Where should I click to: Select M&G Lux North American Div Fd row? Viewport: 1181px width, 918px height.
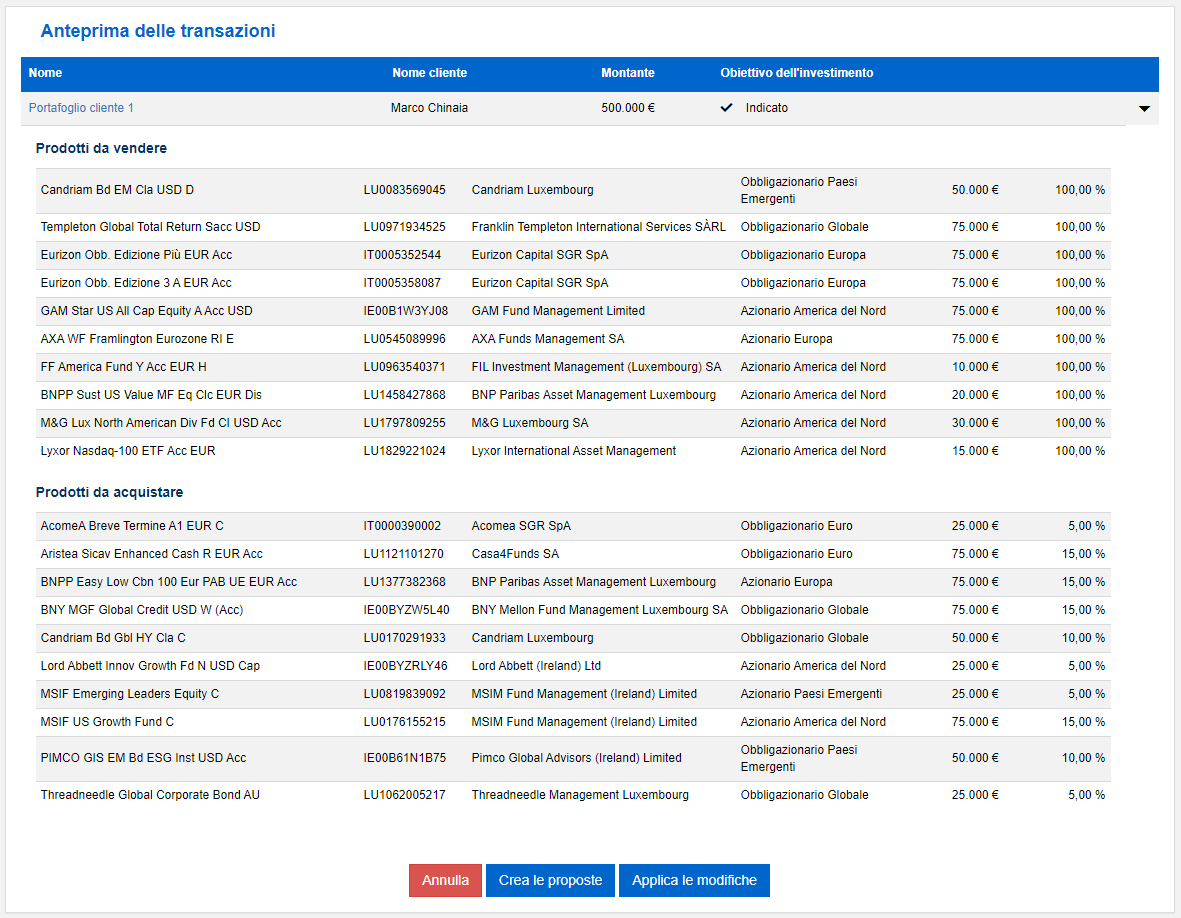tap(573, 422)
